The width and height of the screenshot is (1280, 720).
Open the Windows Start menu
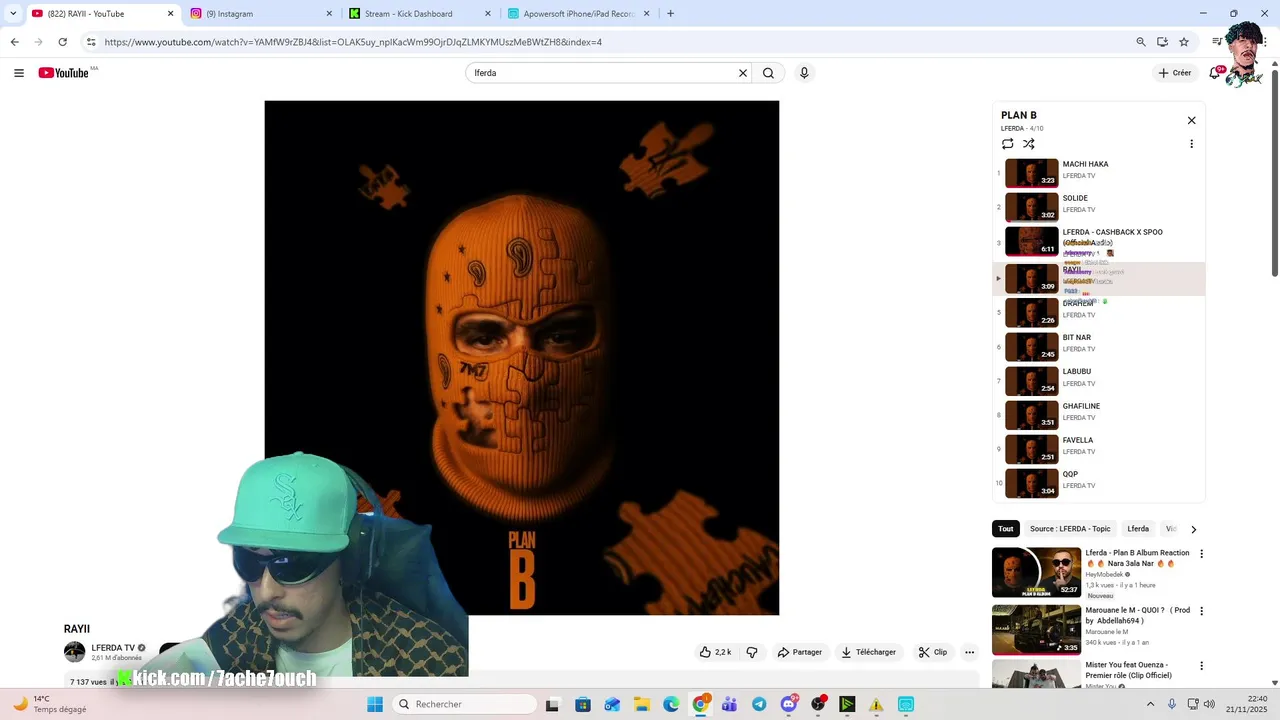click(x=375, y=705)
